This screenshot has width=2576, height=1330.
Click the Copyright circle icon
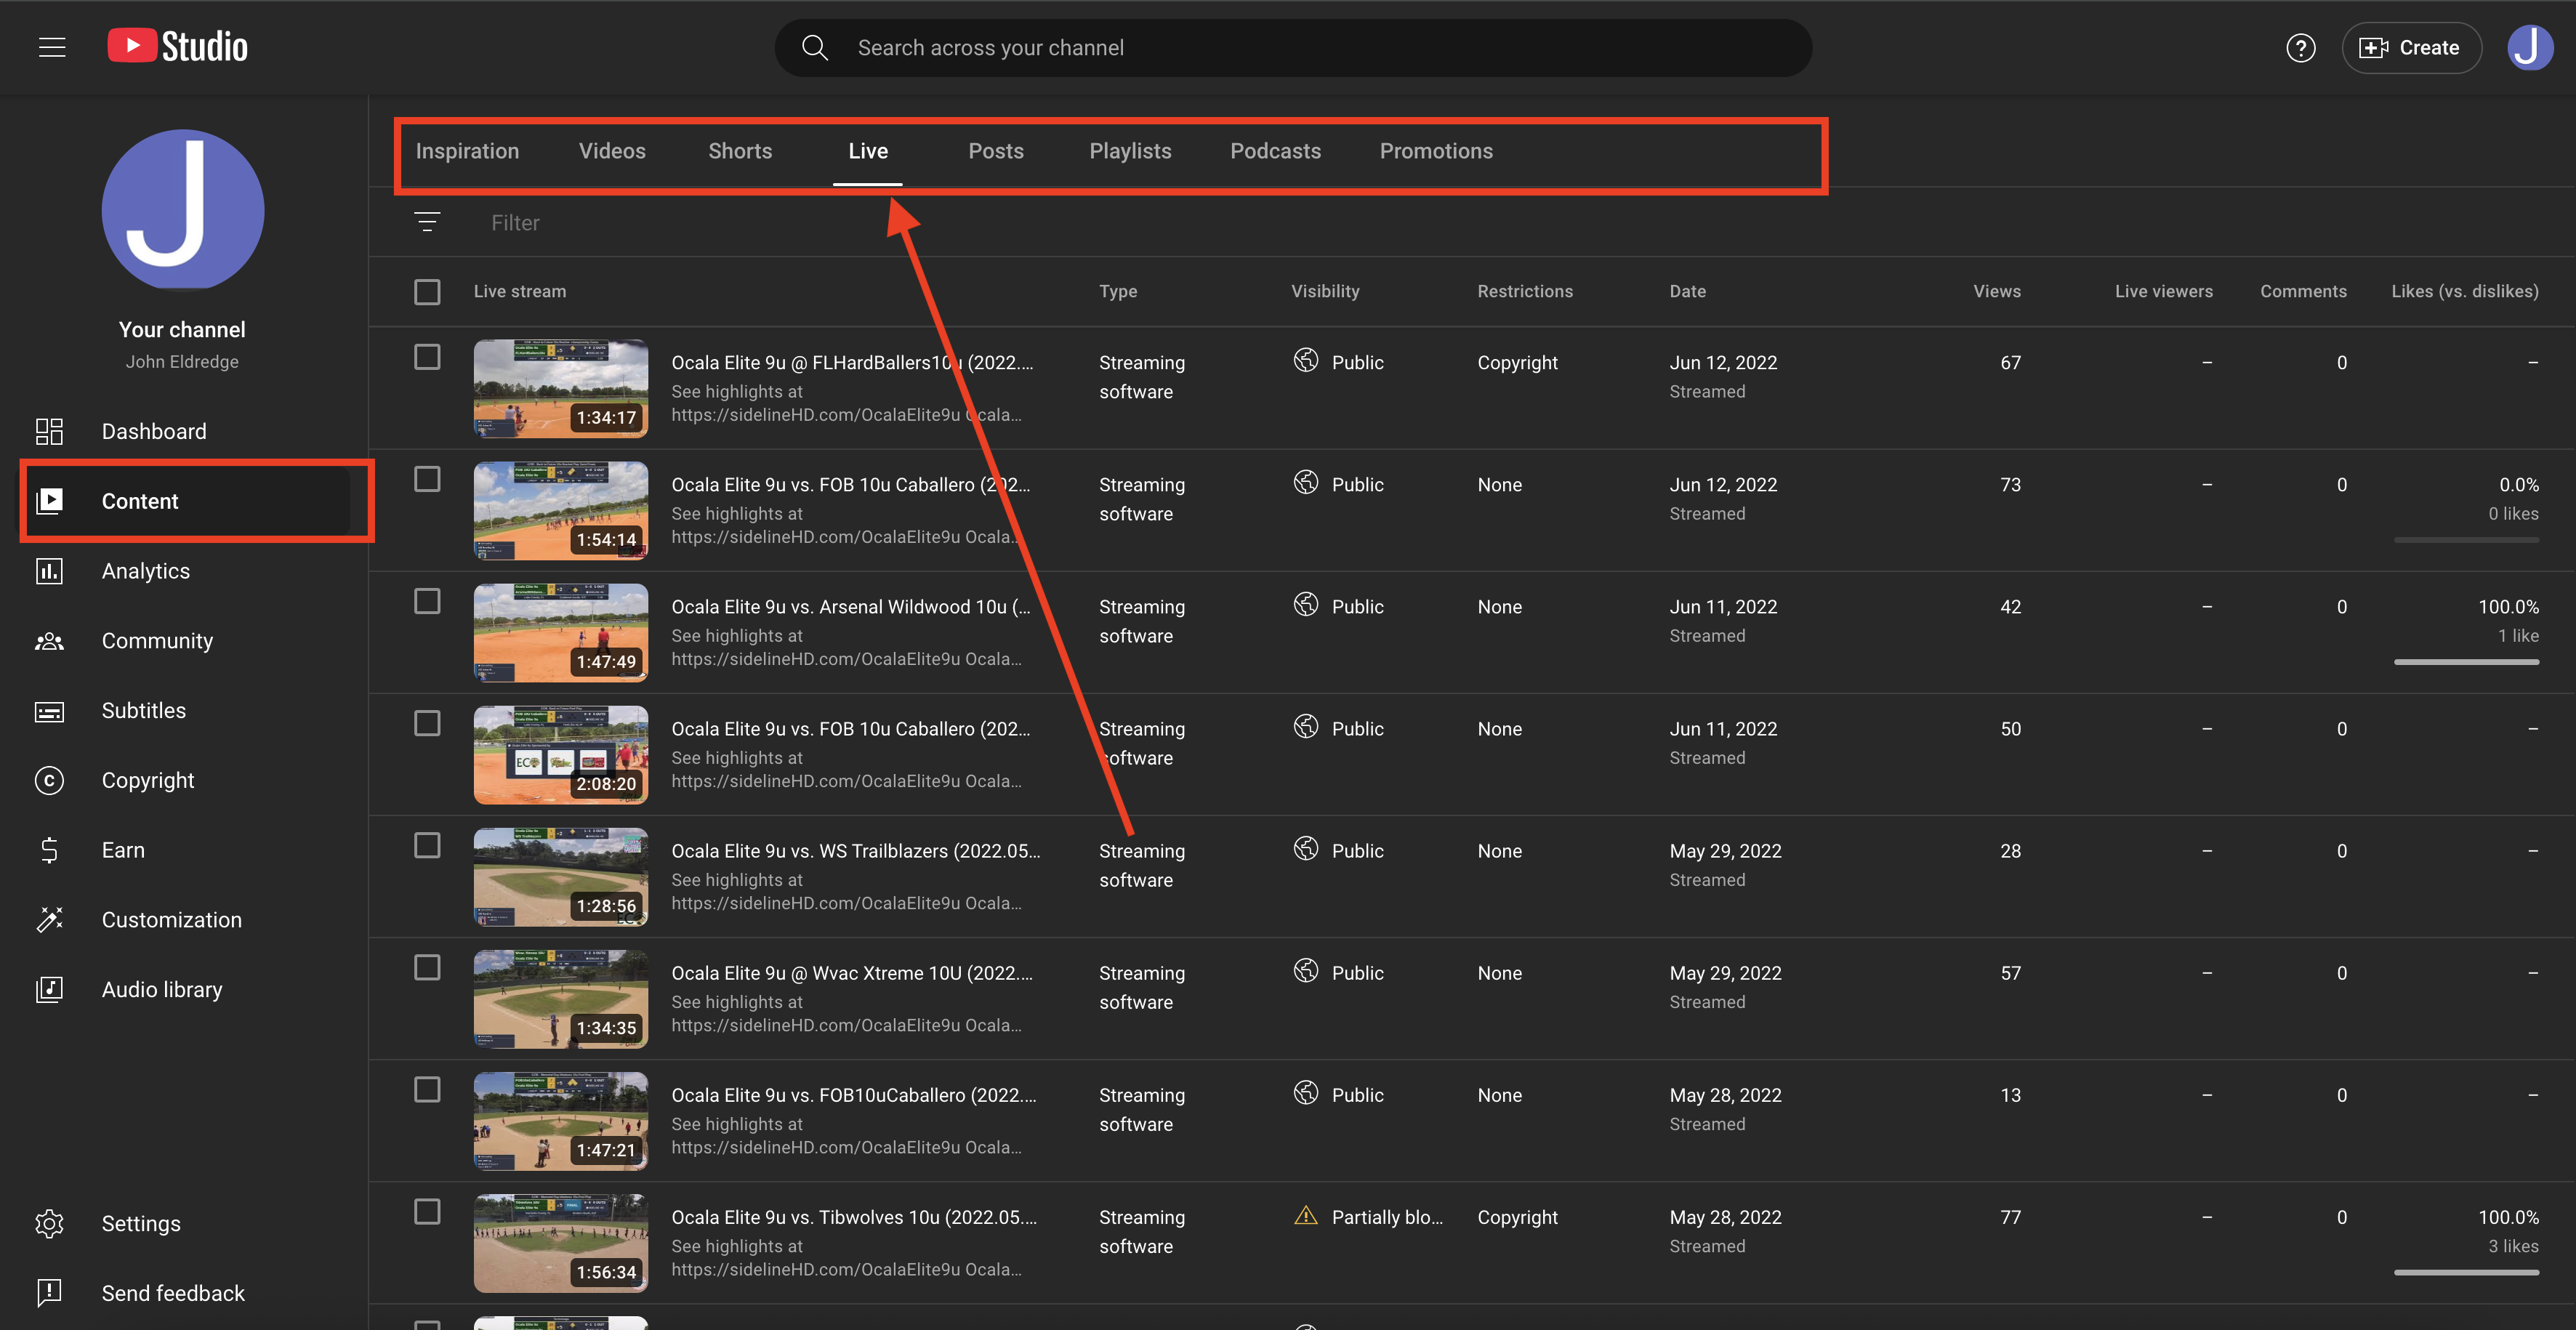click(49, 780)
